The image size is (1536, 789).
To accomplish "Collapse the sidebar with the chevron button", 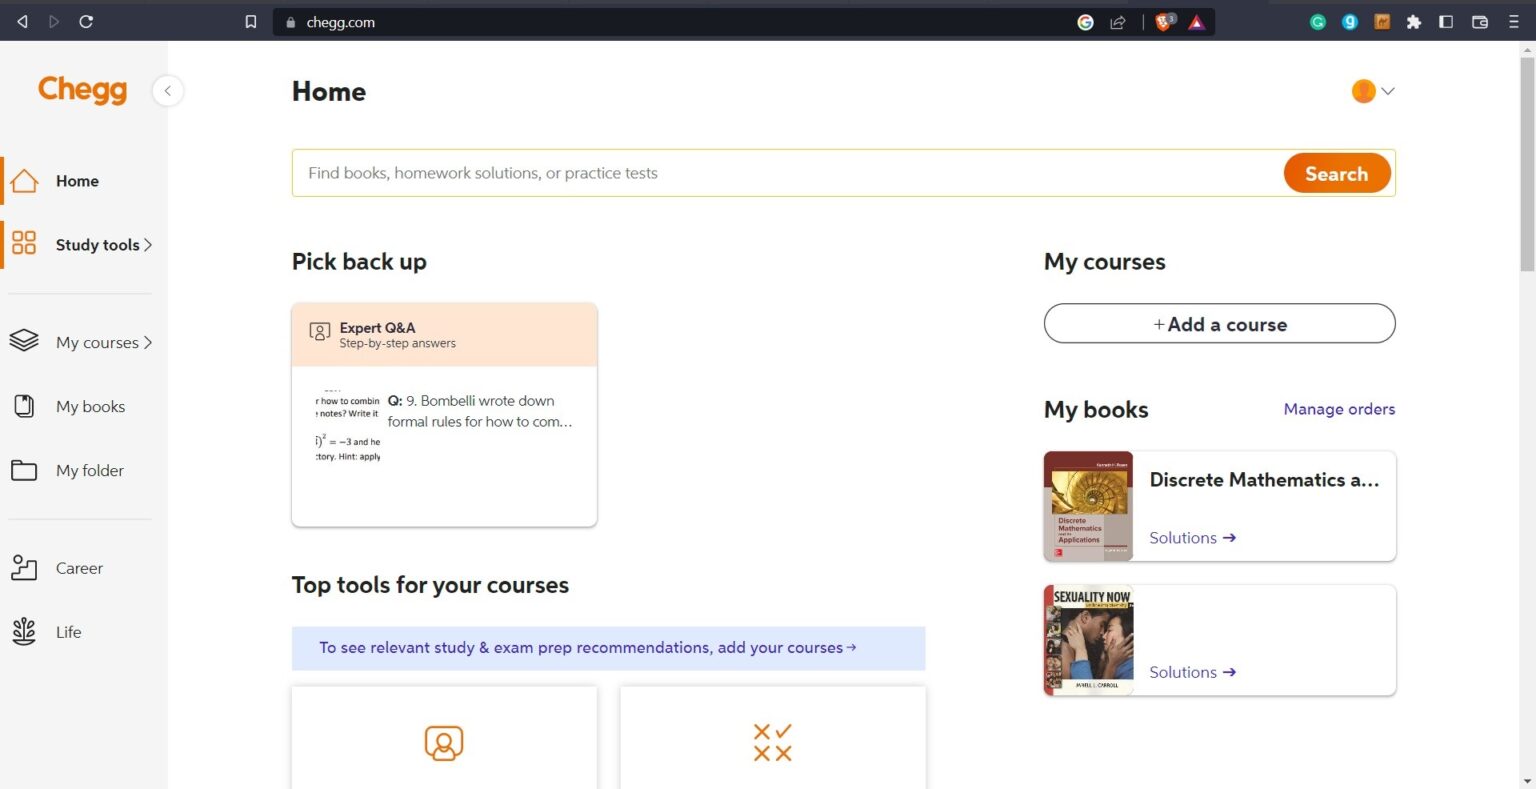I will [x=168, y=90].
